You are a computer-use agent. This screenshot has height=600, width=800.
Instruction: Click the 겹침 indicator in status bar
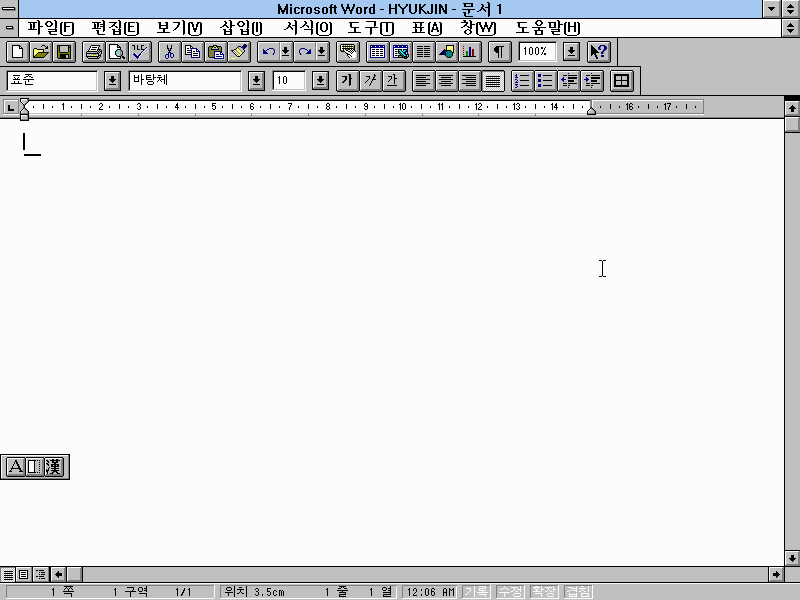[579, 592]
